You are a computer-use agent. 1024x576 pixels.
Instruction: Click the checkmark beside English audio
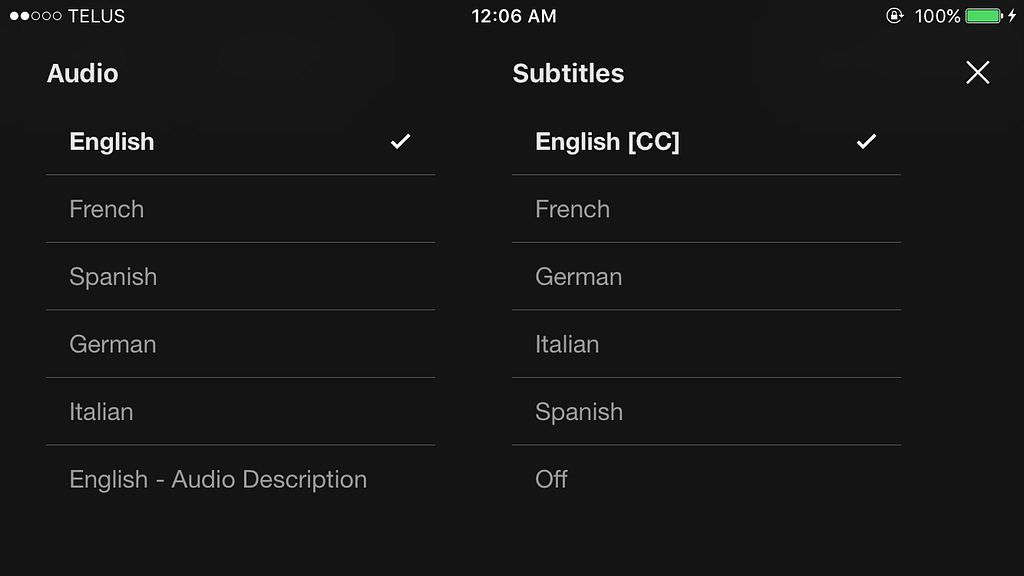(x=400, y=142)
